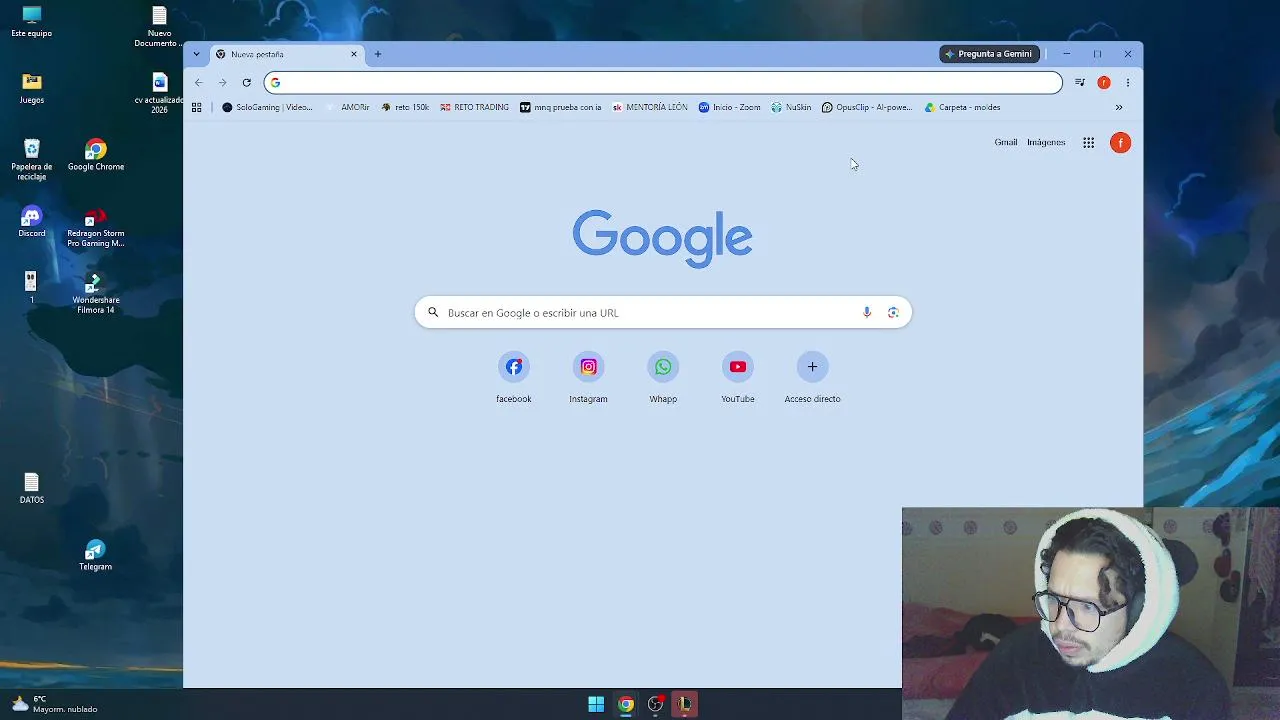Select the Discord desktop shortcut
The height and width of the screenshot is (720, 1280).
click(x=32, y=222)
